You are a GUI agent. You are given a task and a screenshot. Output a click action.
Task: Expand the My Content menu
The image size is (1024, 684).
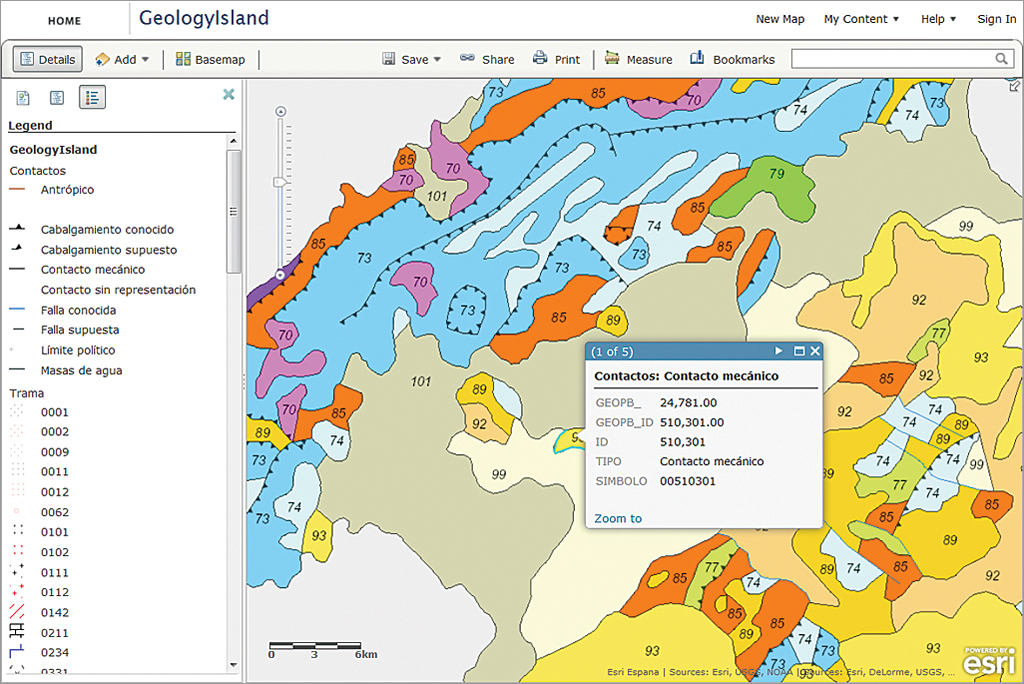pos(861,19)
